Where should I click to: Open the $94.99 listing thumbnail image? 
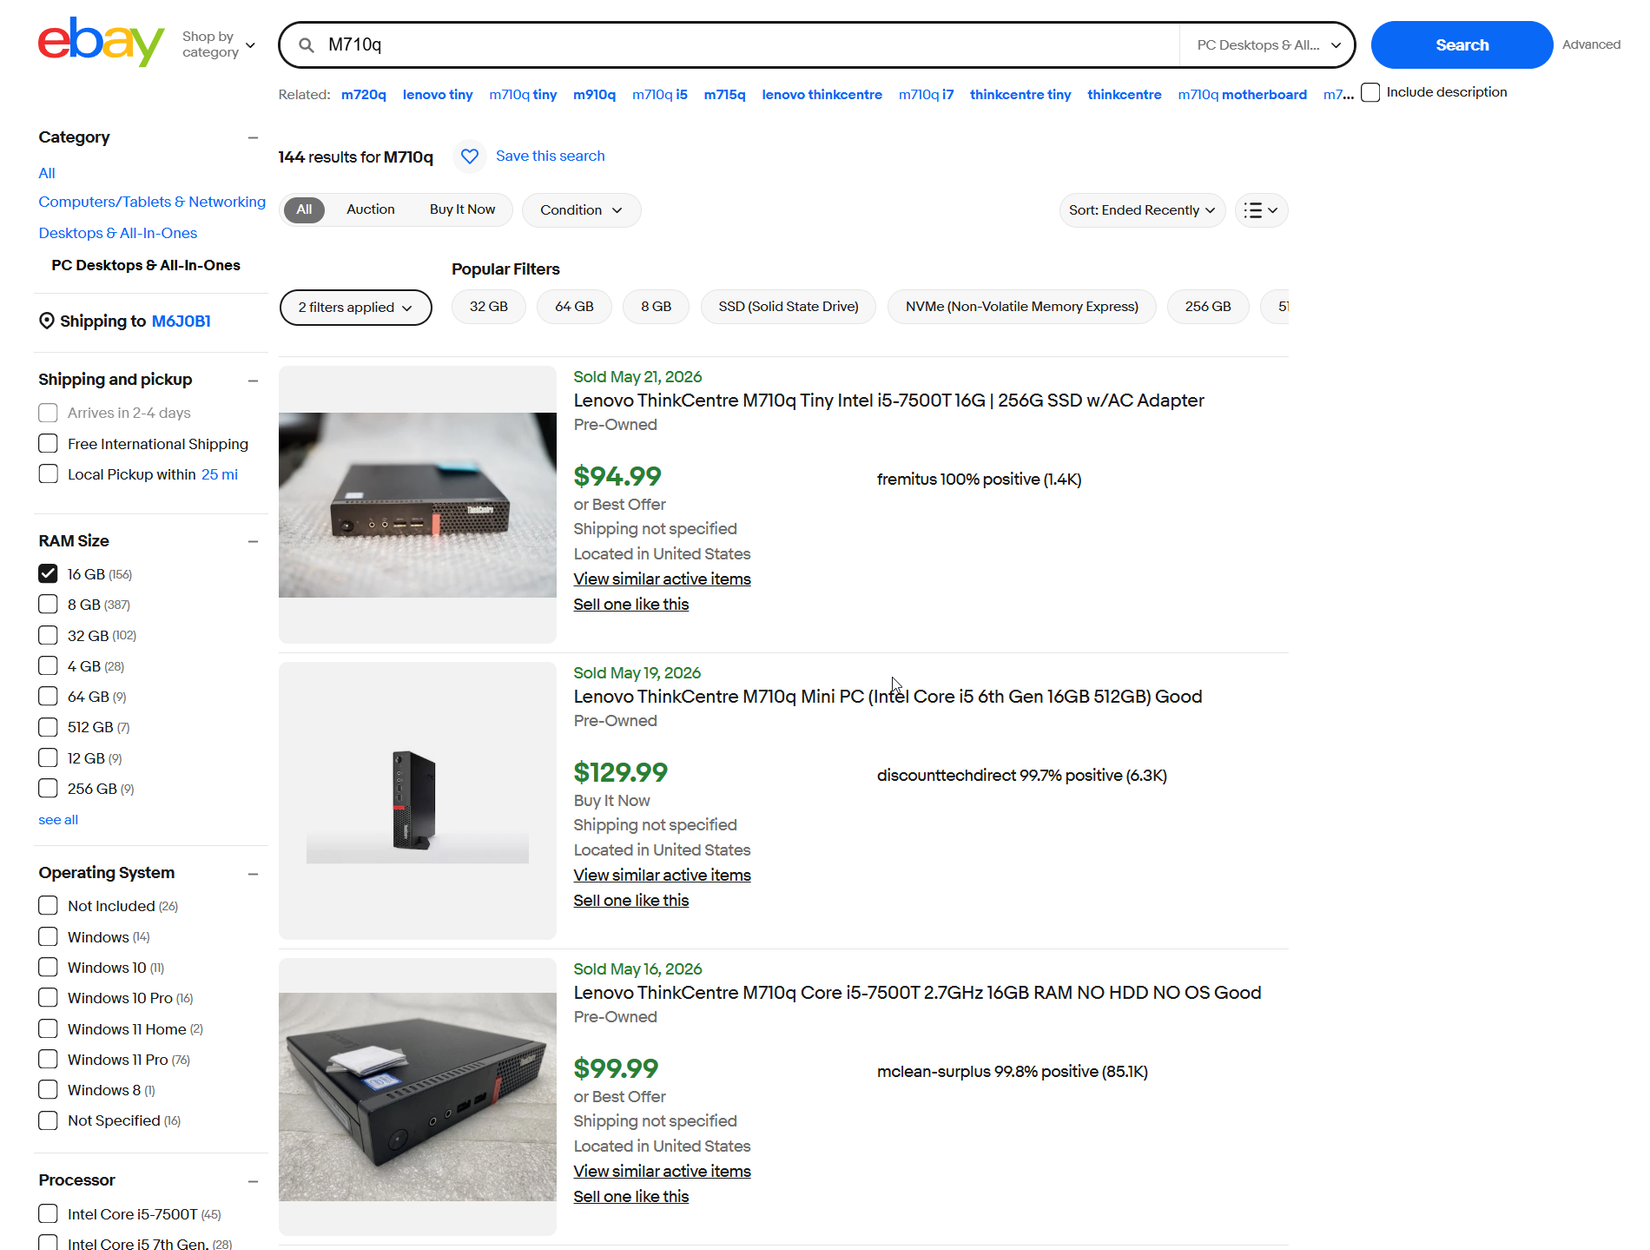coord(417,505)
